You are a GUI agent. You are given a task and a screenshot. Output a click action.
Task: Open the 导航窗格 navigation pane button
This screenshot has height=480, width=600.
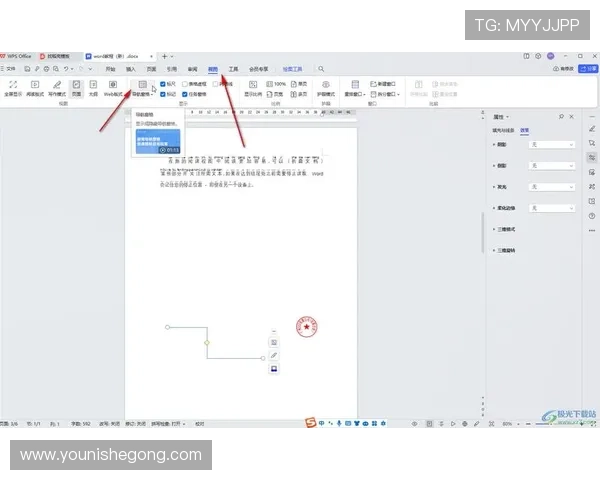(x=143, y=86)
